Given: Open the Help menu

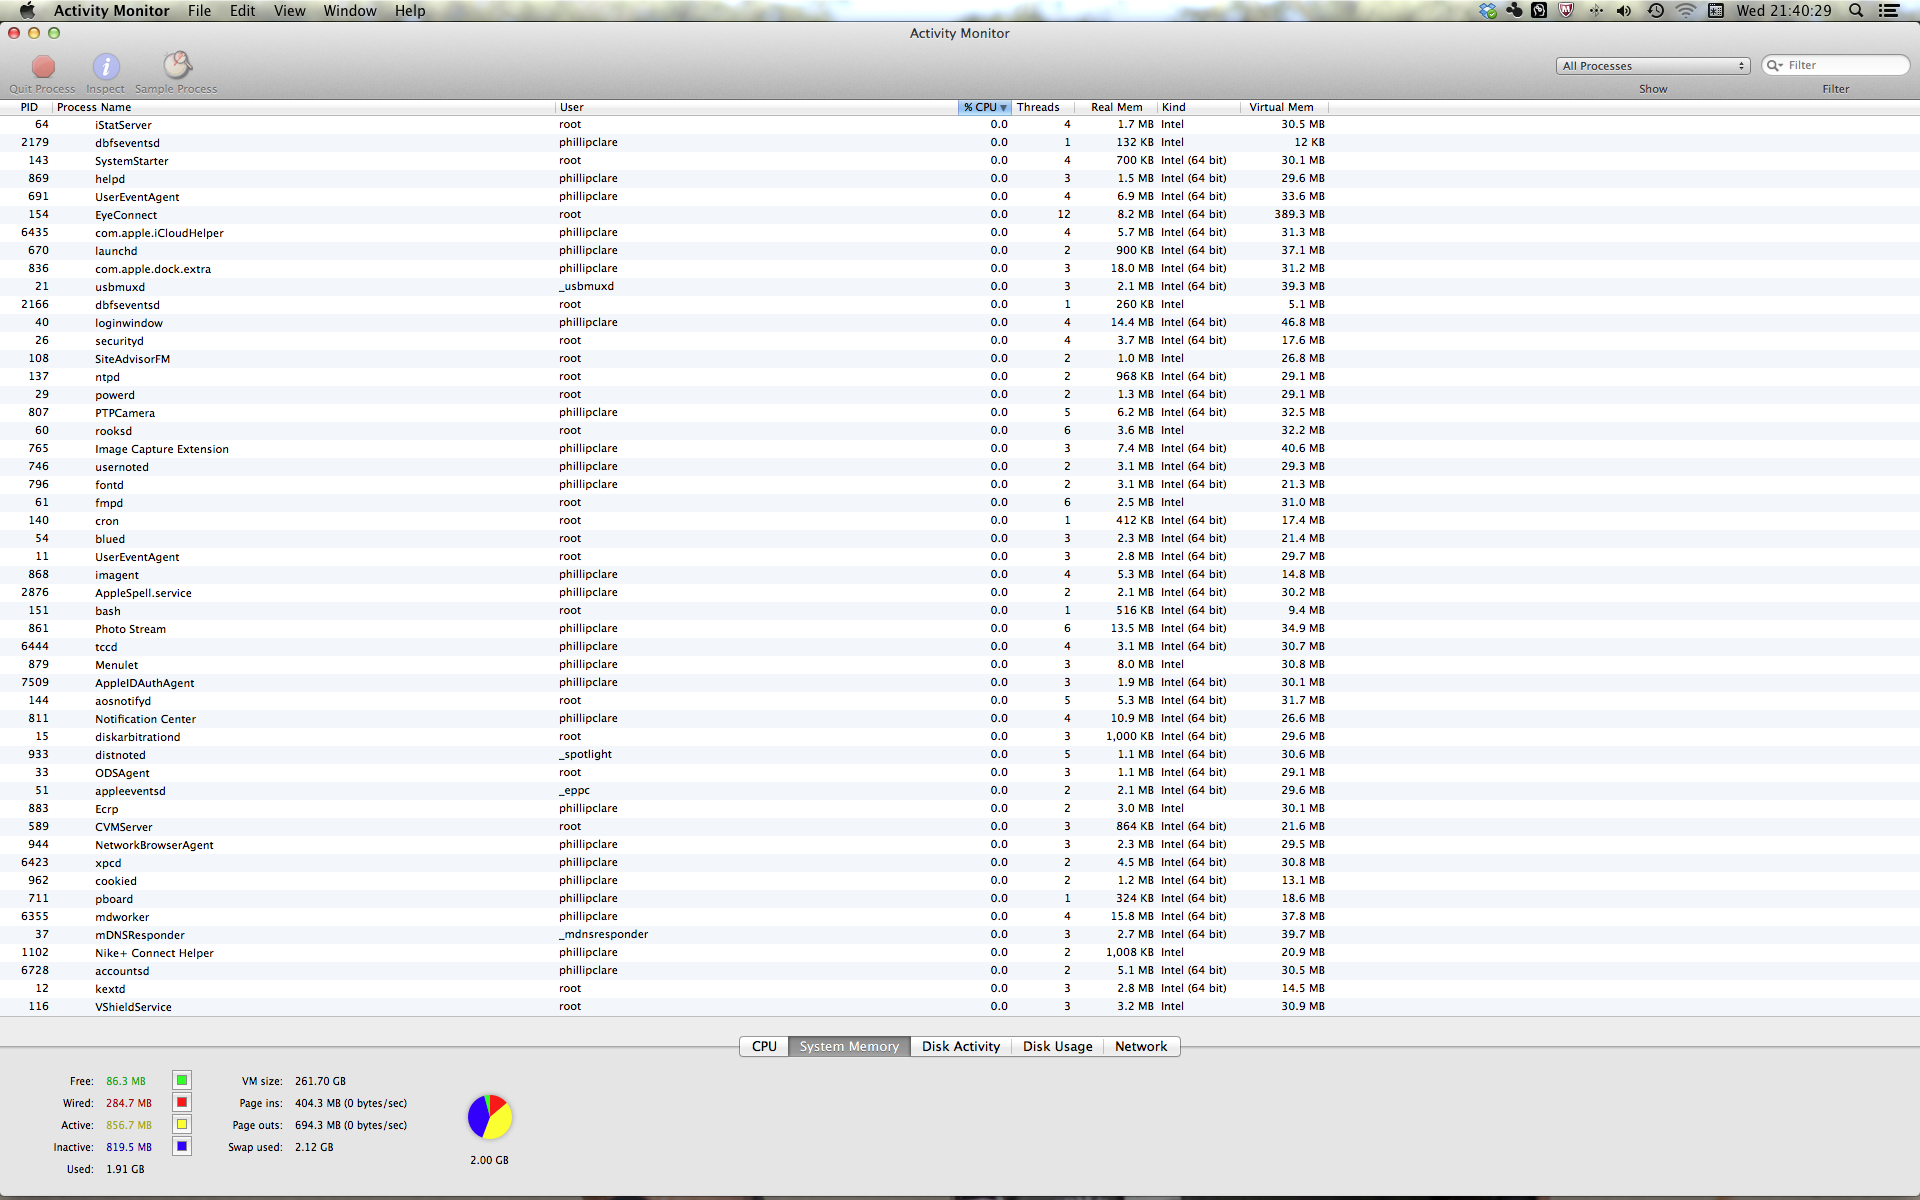Looking at the screenshot, I should (410, 11).
